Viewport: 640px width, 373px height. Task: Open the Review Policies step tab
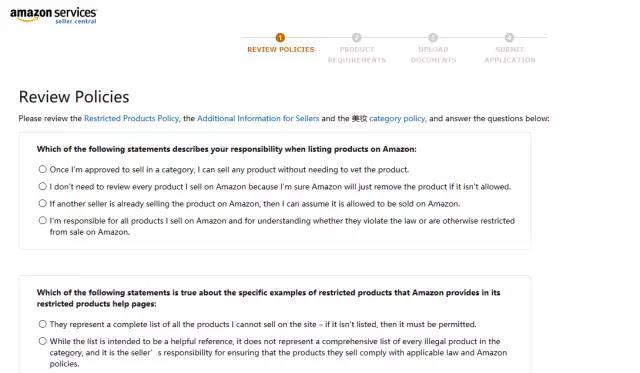(x=281, y=49)
